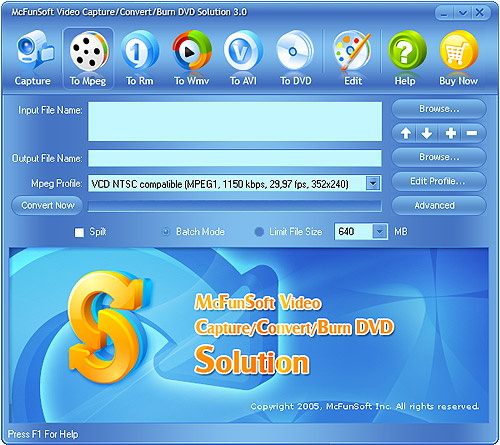This screenshot has width=500, height=445.
Task: Expand the Mpeg Profile dropdown
Action: tap(373, 183)
